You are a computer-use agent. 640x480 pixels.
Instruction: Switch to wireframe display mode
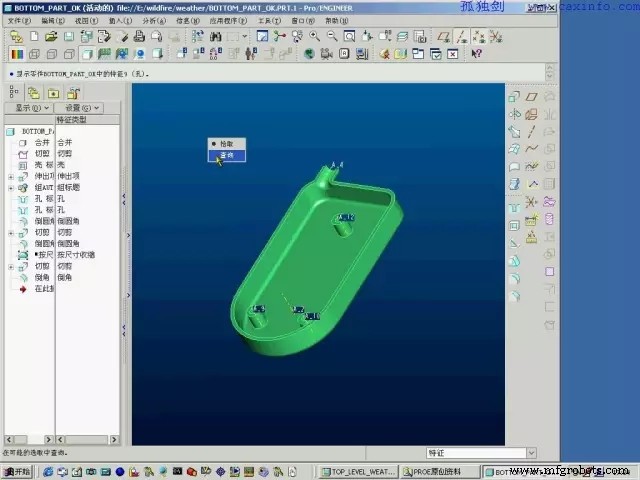coord(34,54)
